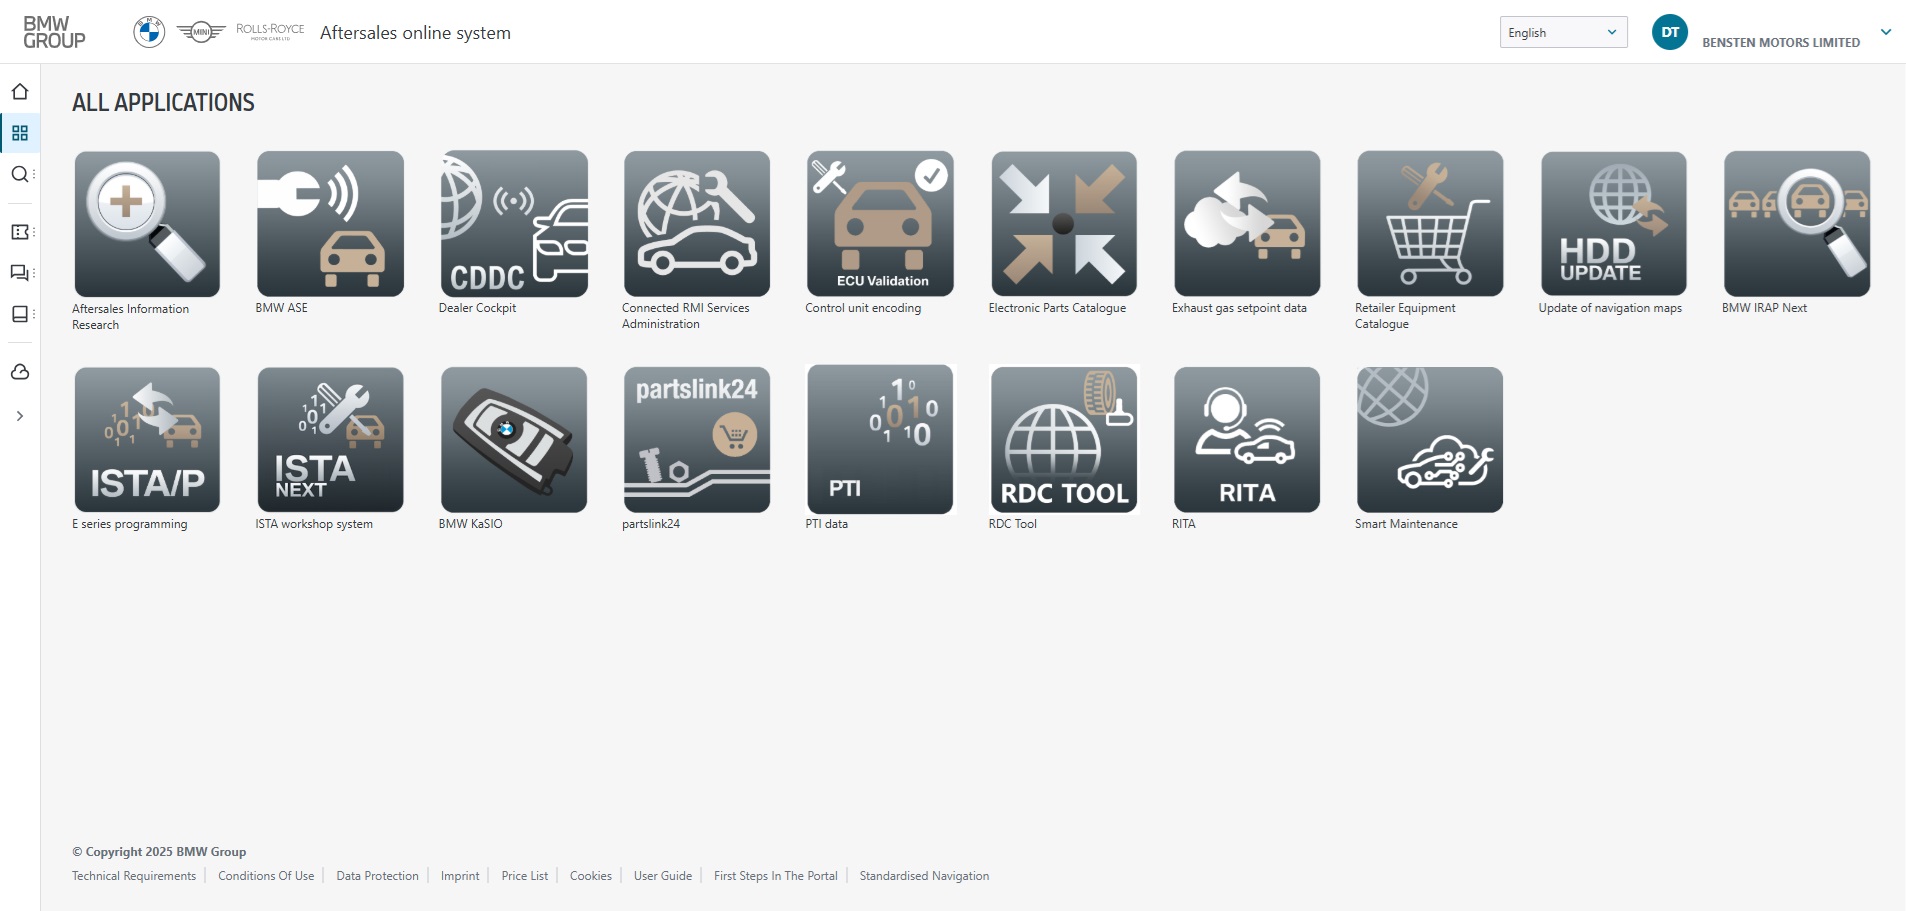Open Conditions Of Use footer link

click(x=266, y=876)
